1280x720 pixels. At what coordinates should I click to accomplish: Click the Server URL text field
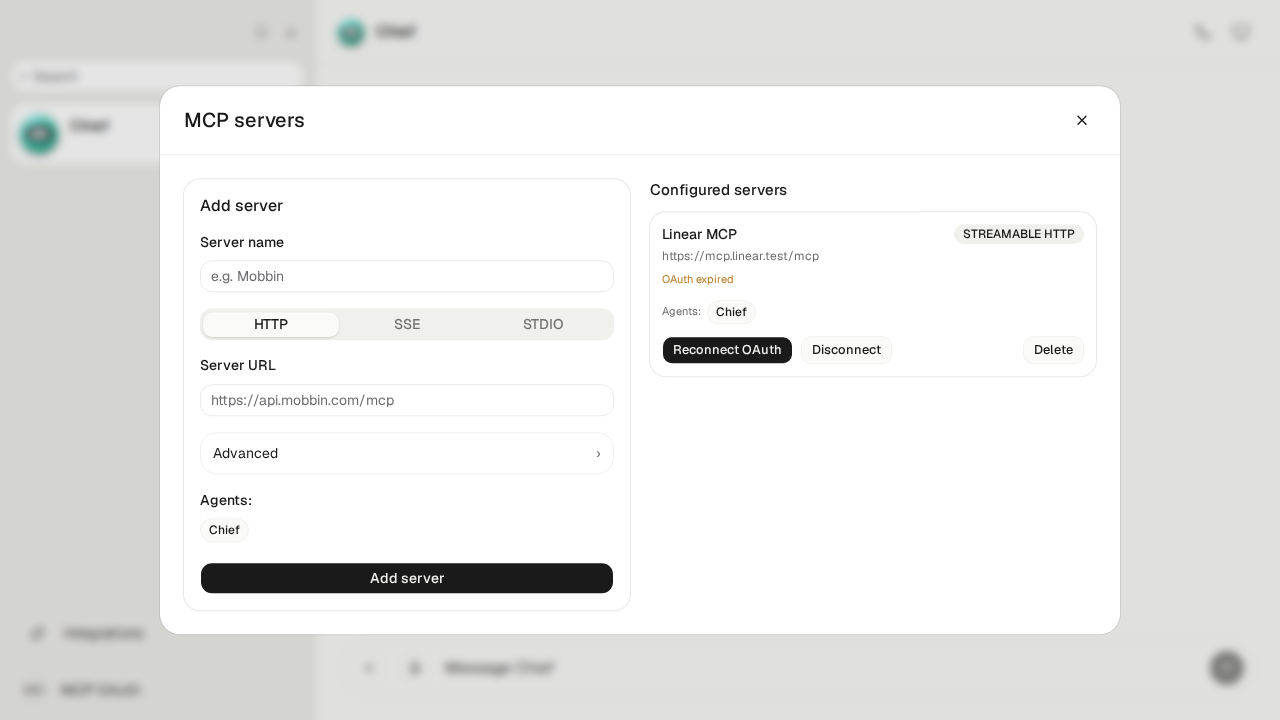click(x=407, y=400)
